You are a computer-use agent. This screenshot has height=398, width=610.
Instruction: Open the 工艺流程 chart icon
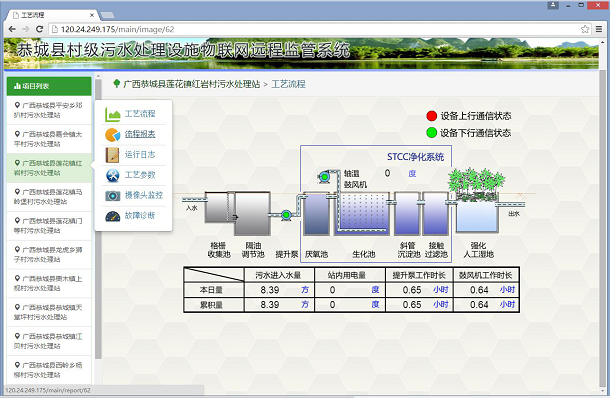pyautogui.click(x=112, y=114)
